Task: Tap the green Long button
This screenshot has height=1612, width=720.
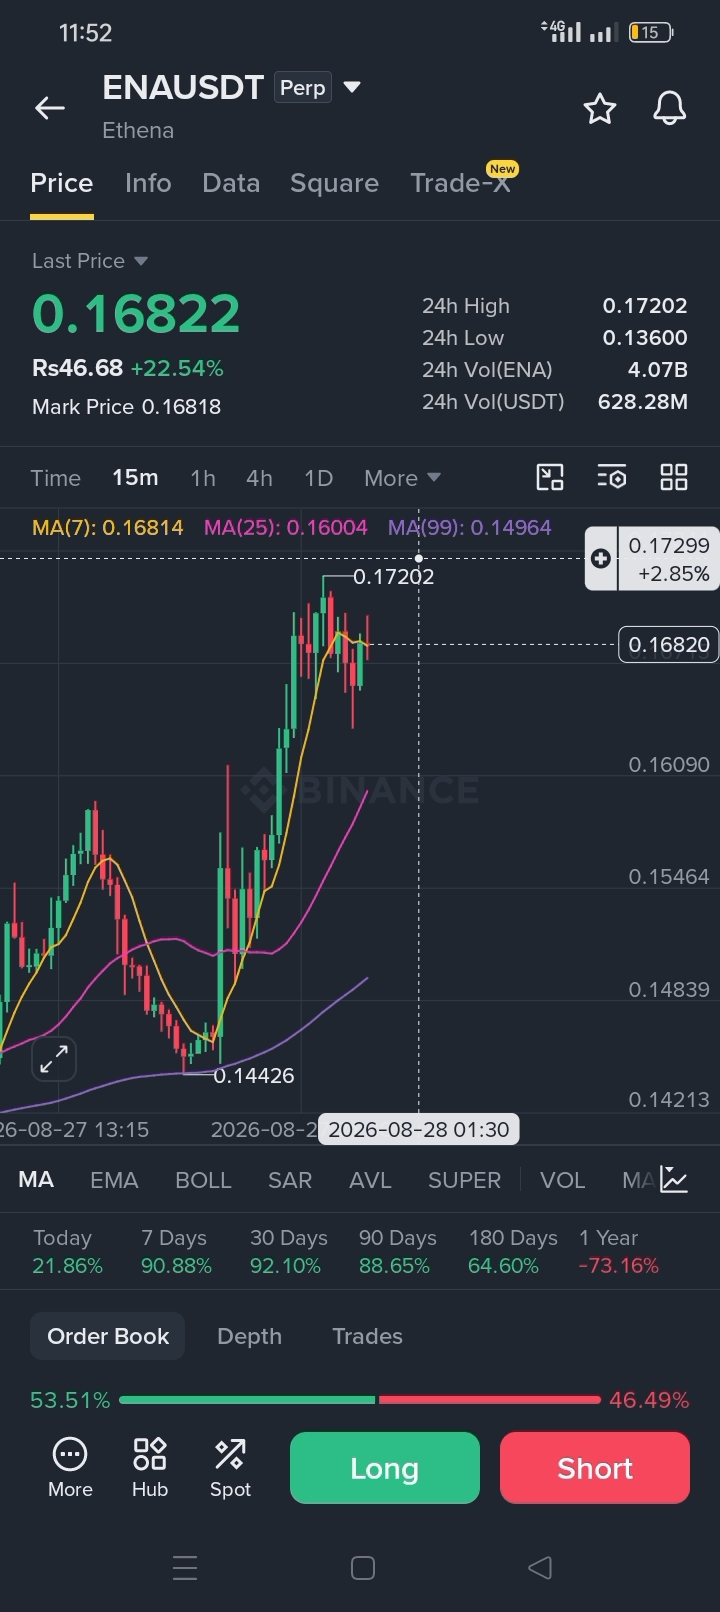Action: click(385, 1468)
